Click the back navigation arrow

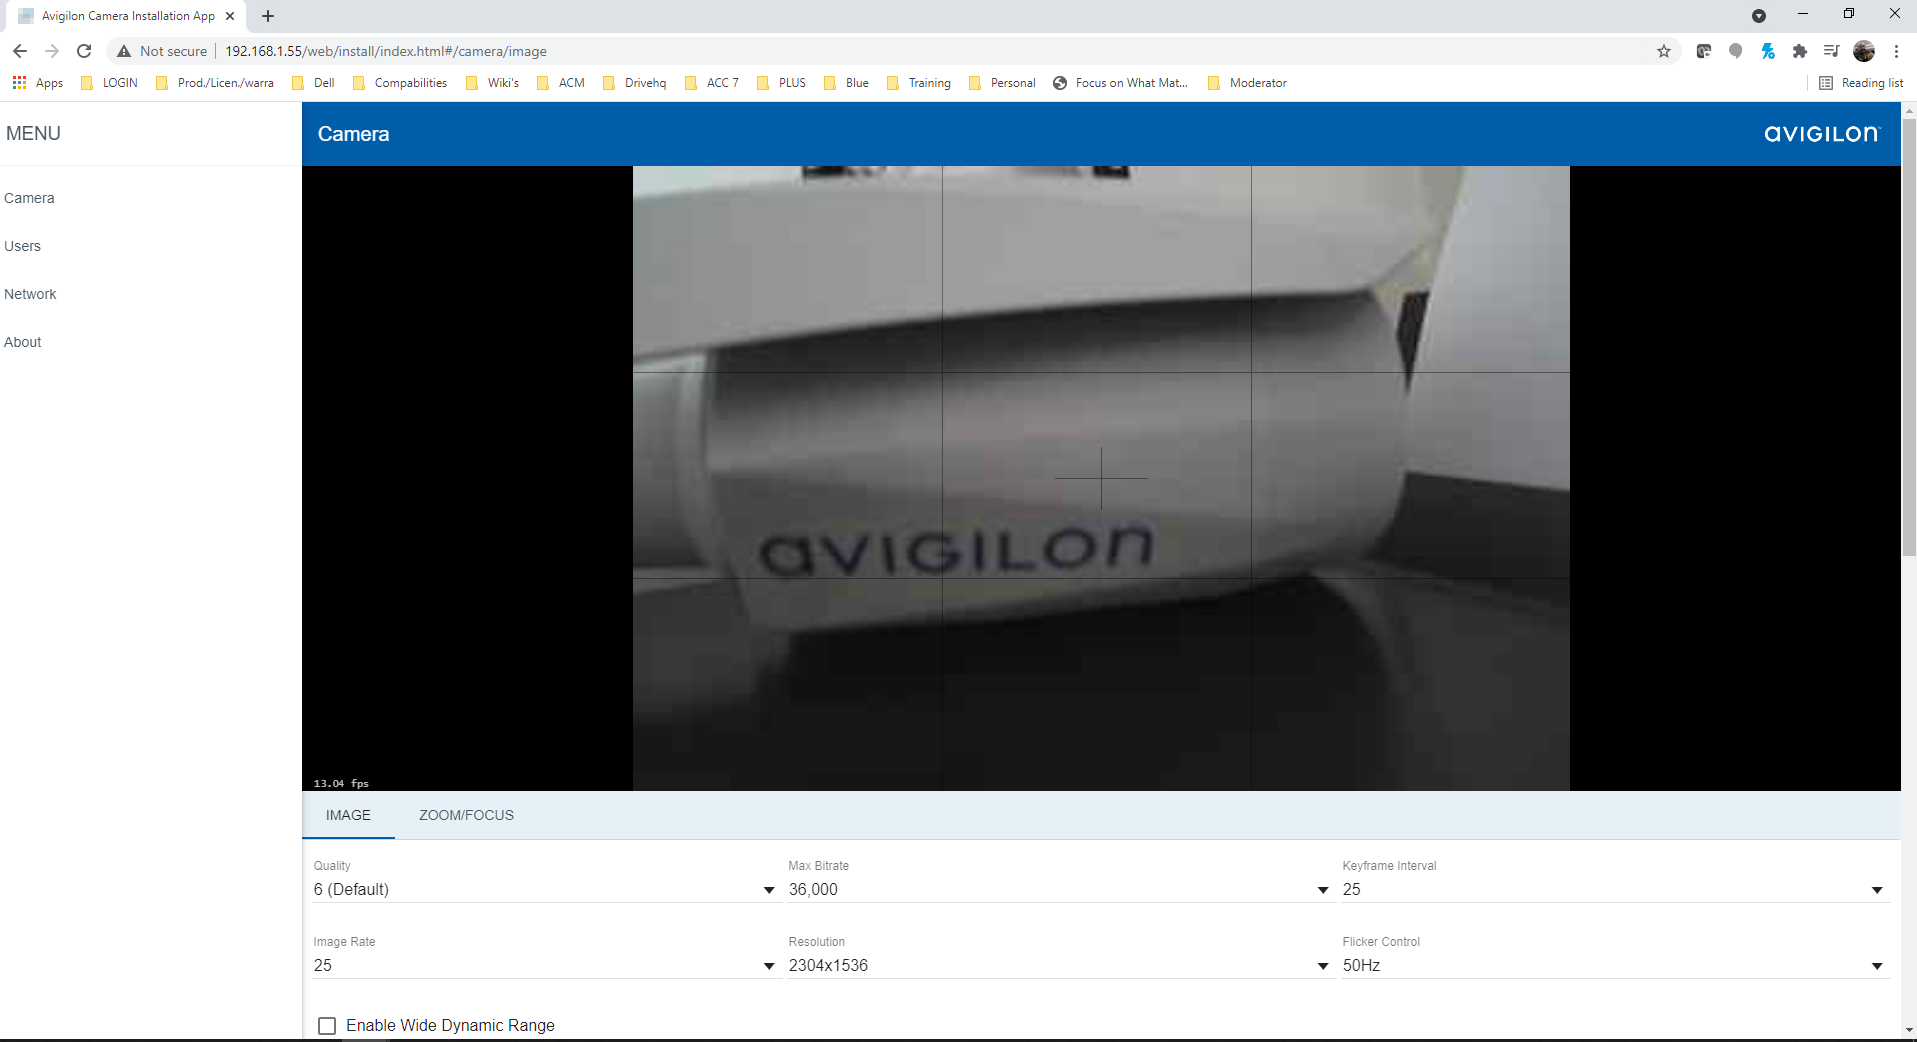20,51
